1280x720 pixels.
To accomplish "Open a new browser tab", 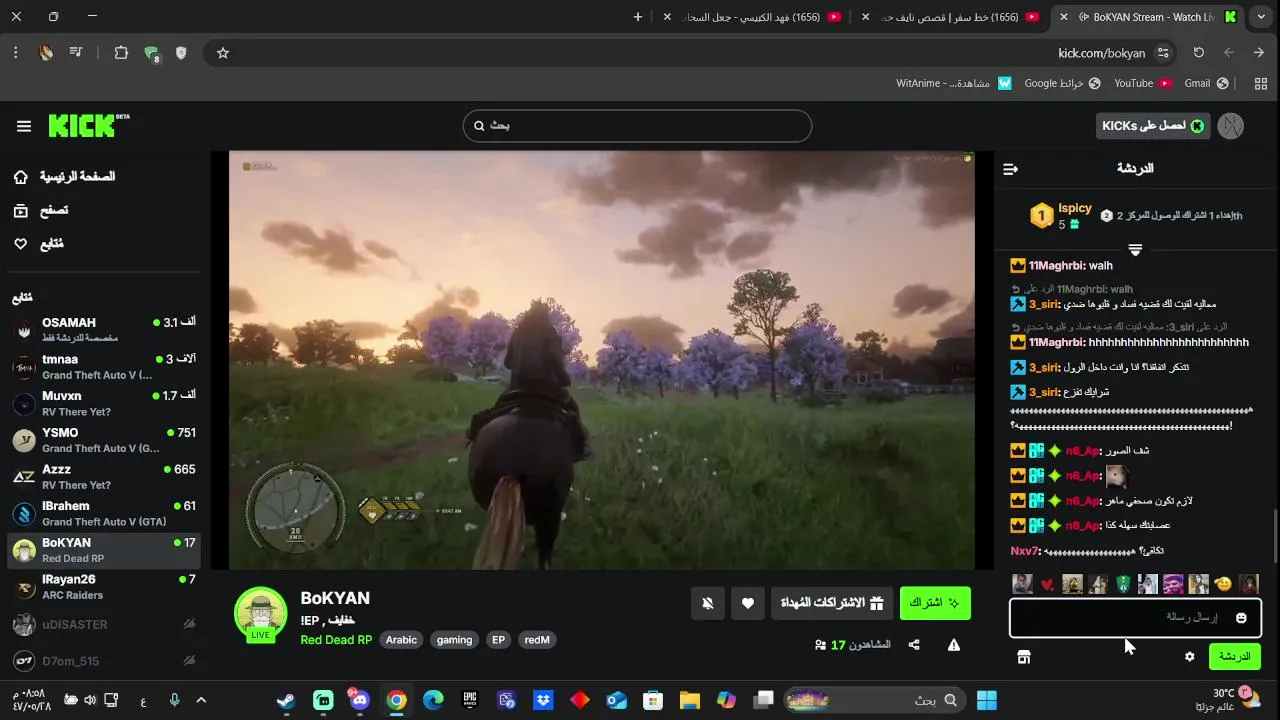I will 638,17.
